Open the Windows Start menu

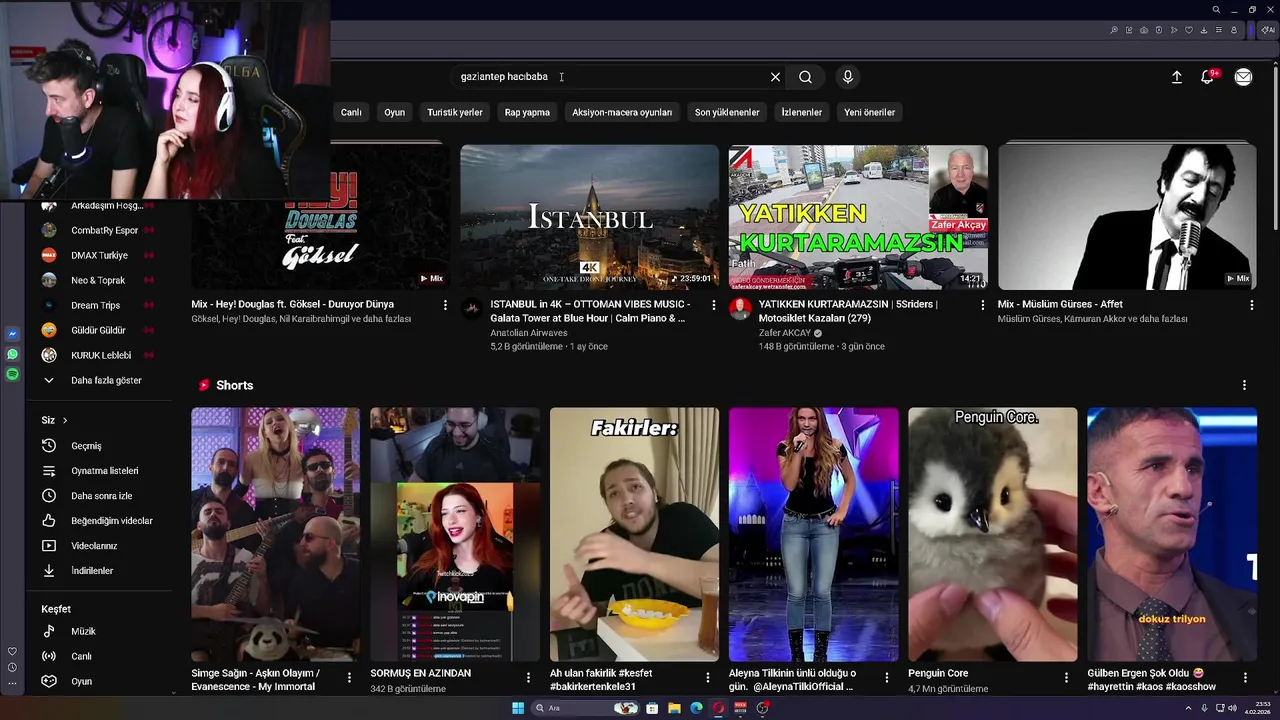click(518, 708)
